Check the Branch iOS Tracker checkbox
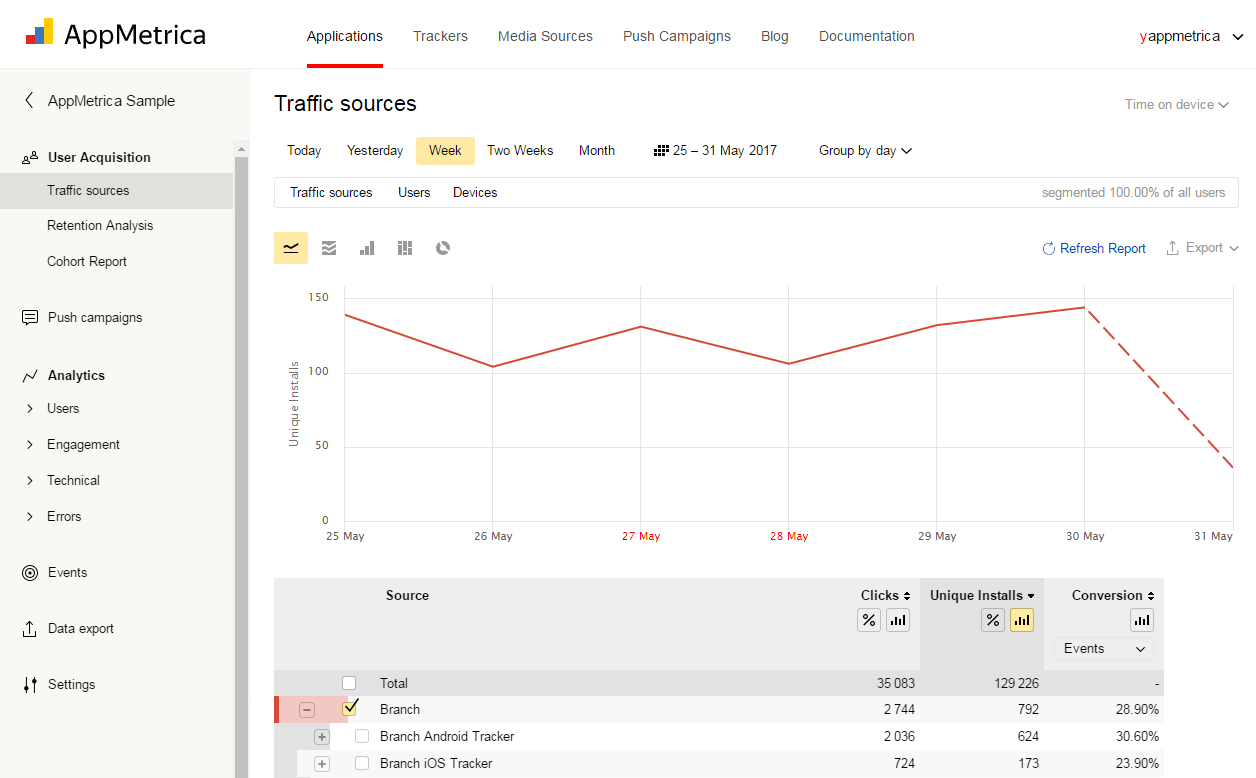Screen dimensions: 1256x778 pos(362,763)
